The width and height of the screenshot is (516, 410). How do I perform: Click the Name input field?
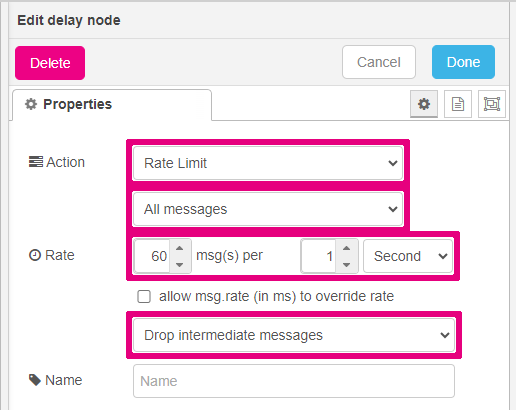[x=294, y=381]
